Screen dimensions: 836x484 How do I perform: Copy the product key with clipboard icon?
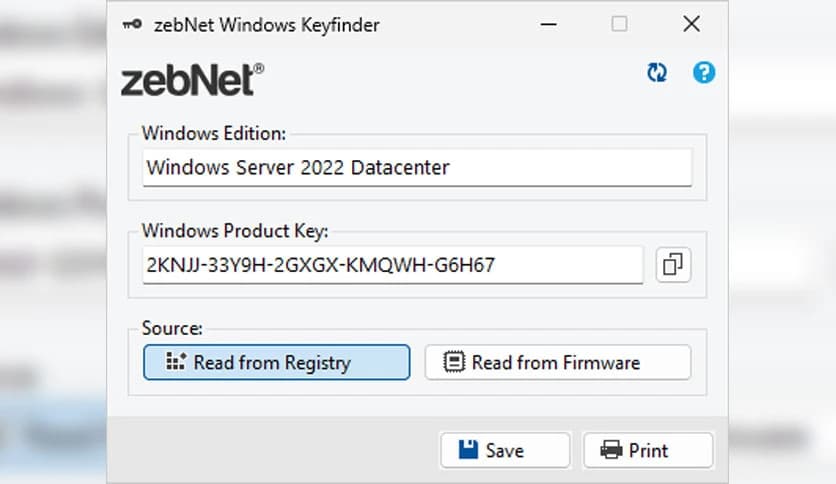[673, 264]
